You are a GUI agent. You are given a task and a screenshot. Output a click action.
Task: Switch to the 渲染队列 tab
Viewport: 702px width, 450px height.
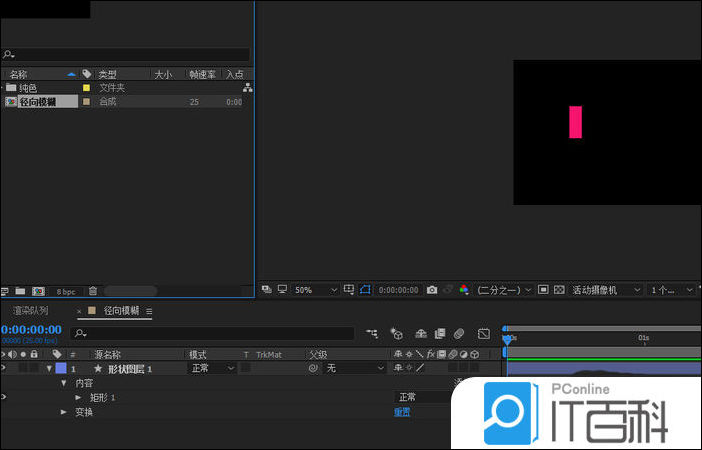point(30,311)
